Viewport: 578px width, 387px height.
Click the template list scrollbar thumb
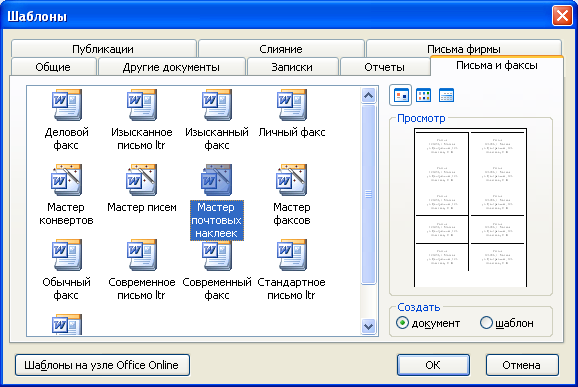368,194
